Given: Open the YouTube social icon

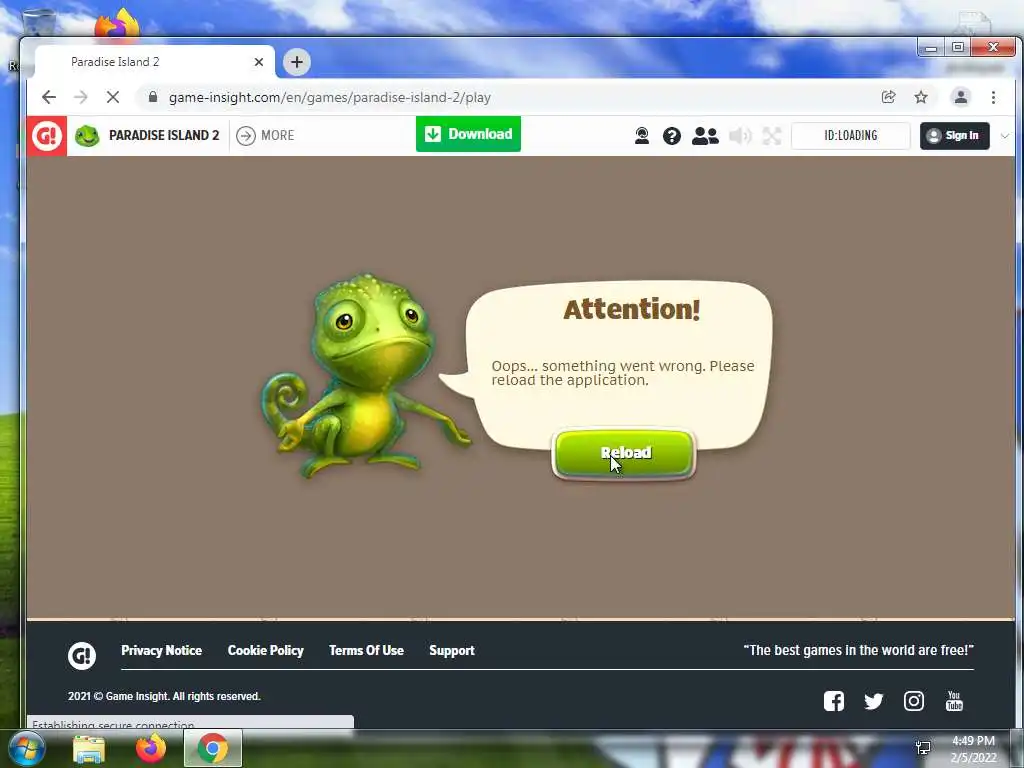Looking at the screenshot, I should point(954,701).
